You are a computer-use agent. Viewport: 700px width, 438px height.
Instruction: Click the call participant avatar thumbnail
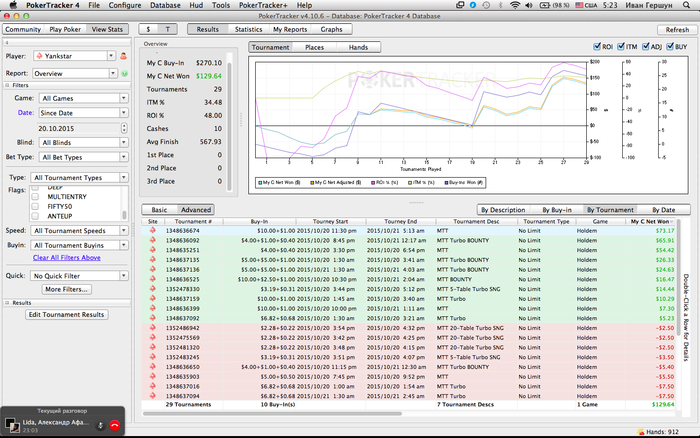click(12, 425)
